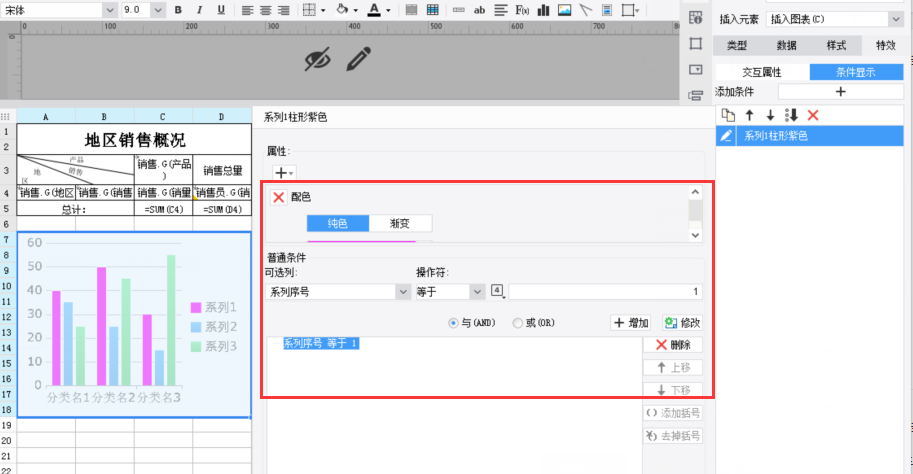The height and width of the screenshot is (474, 913).
Task: Delete condition with red X icon in list toolbar
Action: [813, 115]
